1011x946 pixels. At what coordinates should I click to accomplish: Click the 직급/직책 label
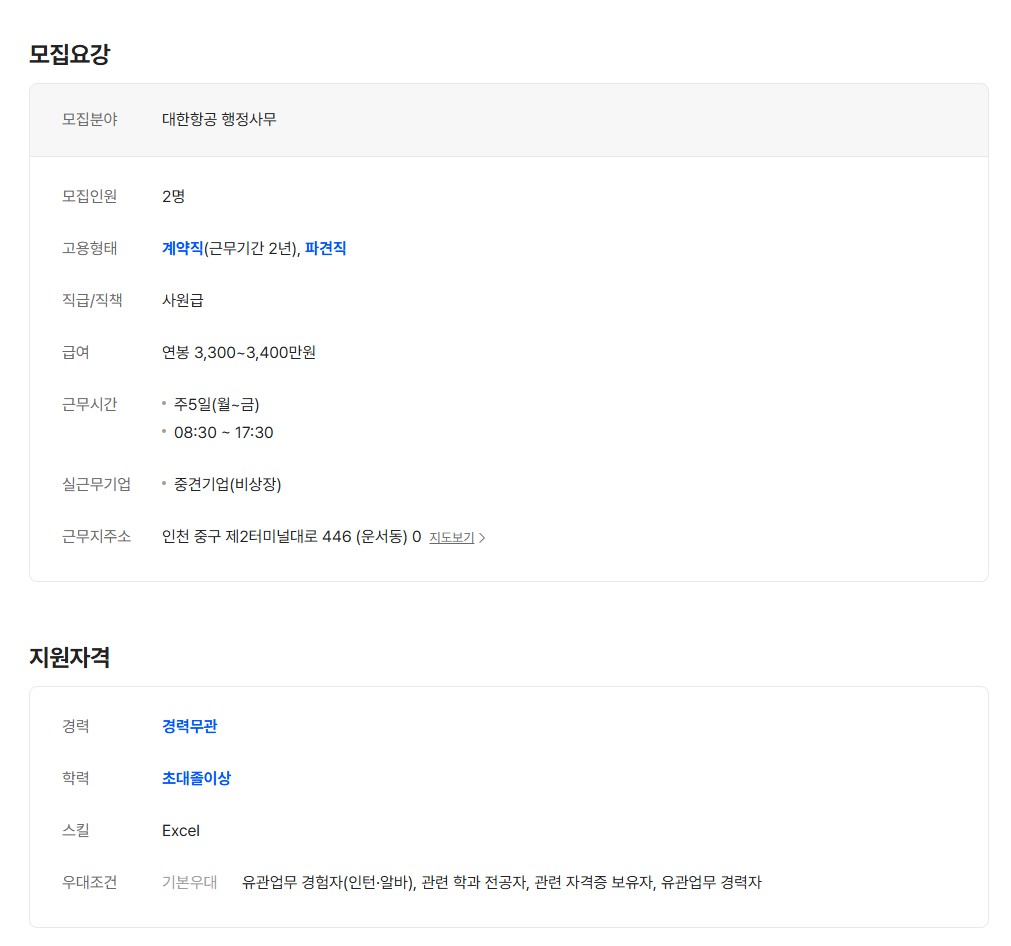(92, 301)
